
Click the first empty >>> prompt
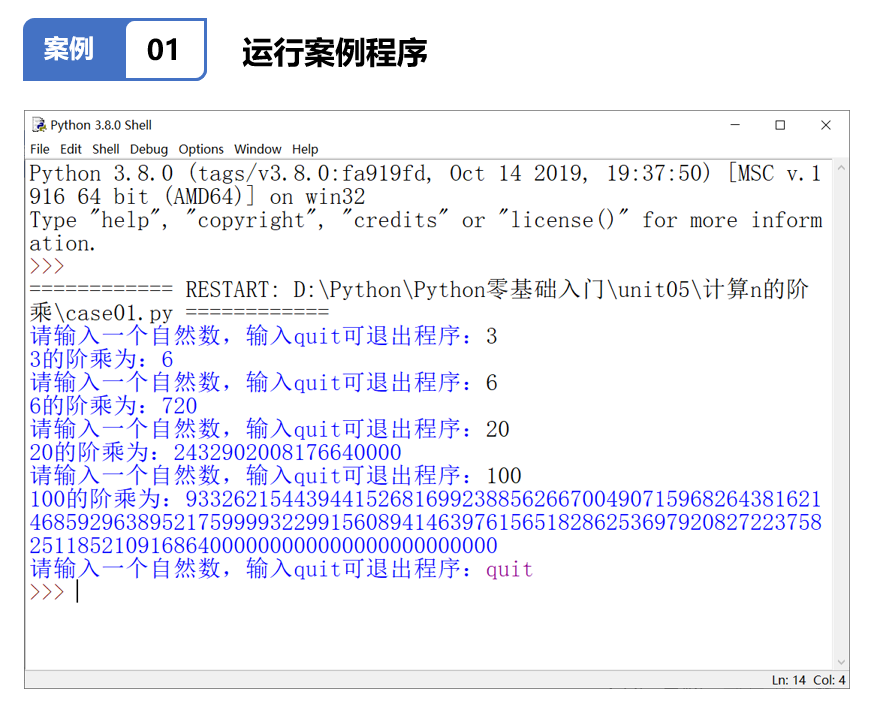[47, 266]
